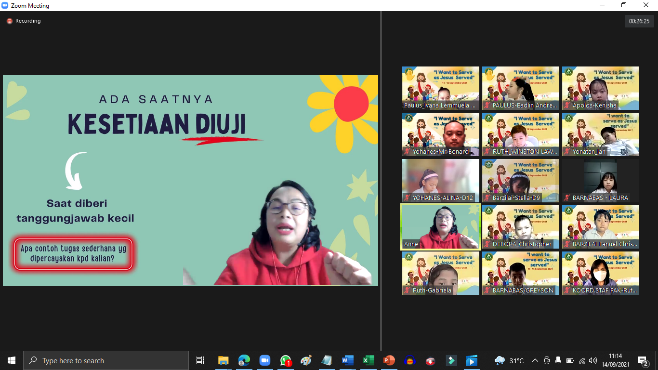This screenshot has width=658, height=370.
Task: Open the weather widget showing 31°C
Action: 509,360
